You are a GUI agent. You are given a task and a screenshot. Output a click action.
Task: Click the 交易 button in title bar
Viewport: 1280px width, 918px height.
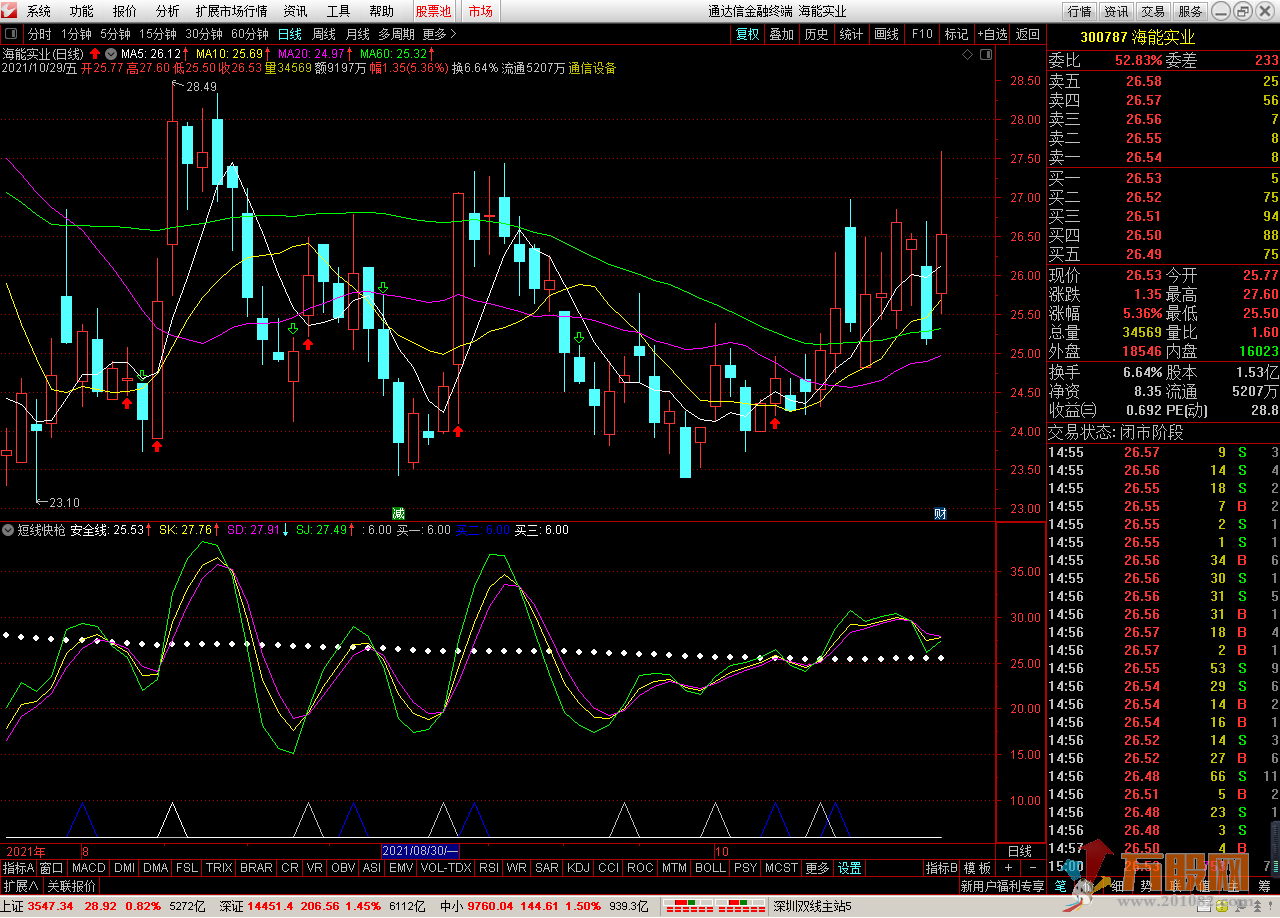pos(1153,11)
